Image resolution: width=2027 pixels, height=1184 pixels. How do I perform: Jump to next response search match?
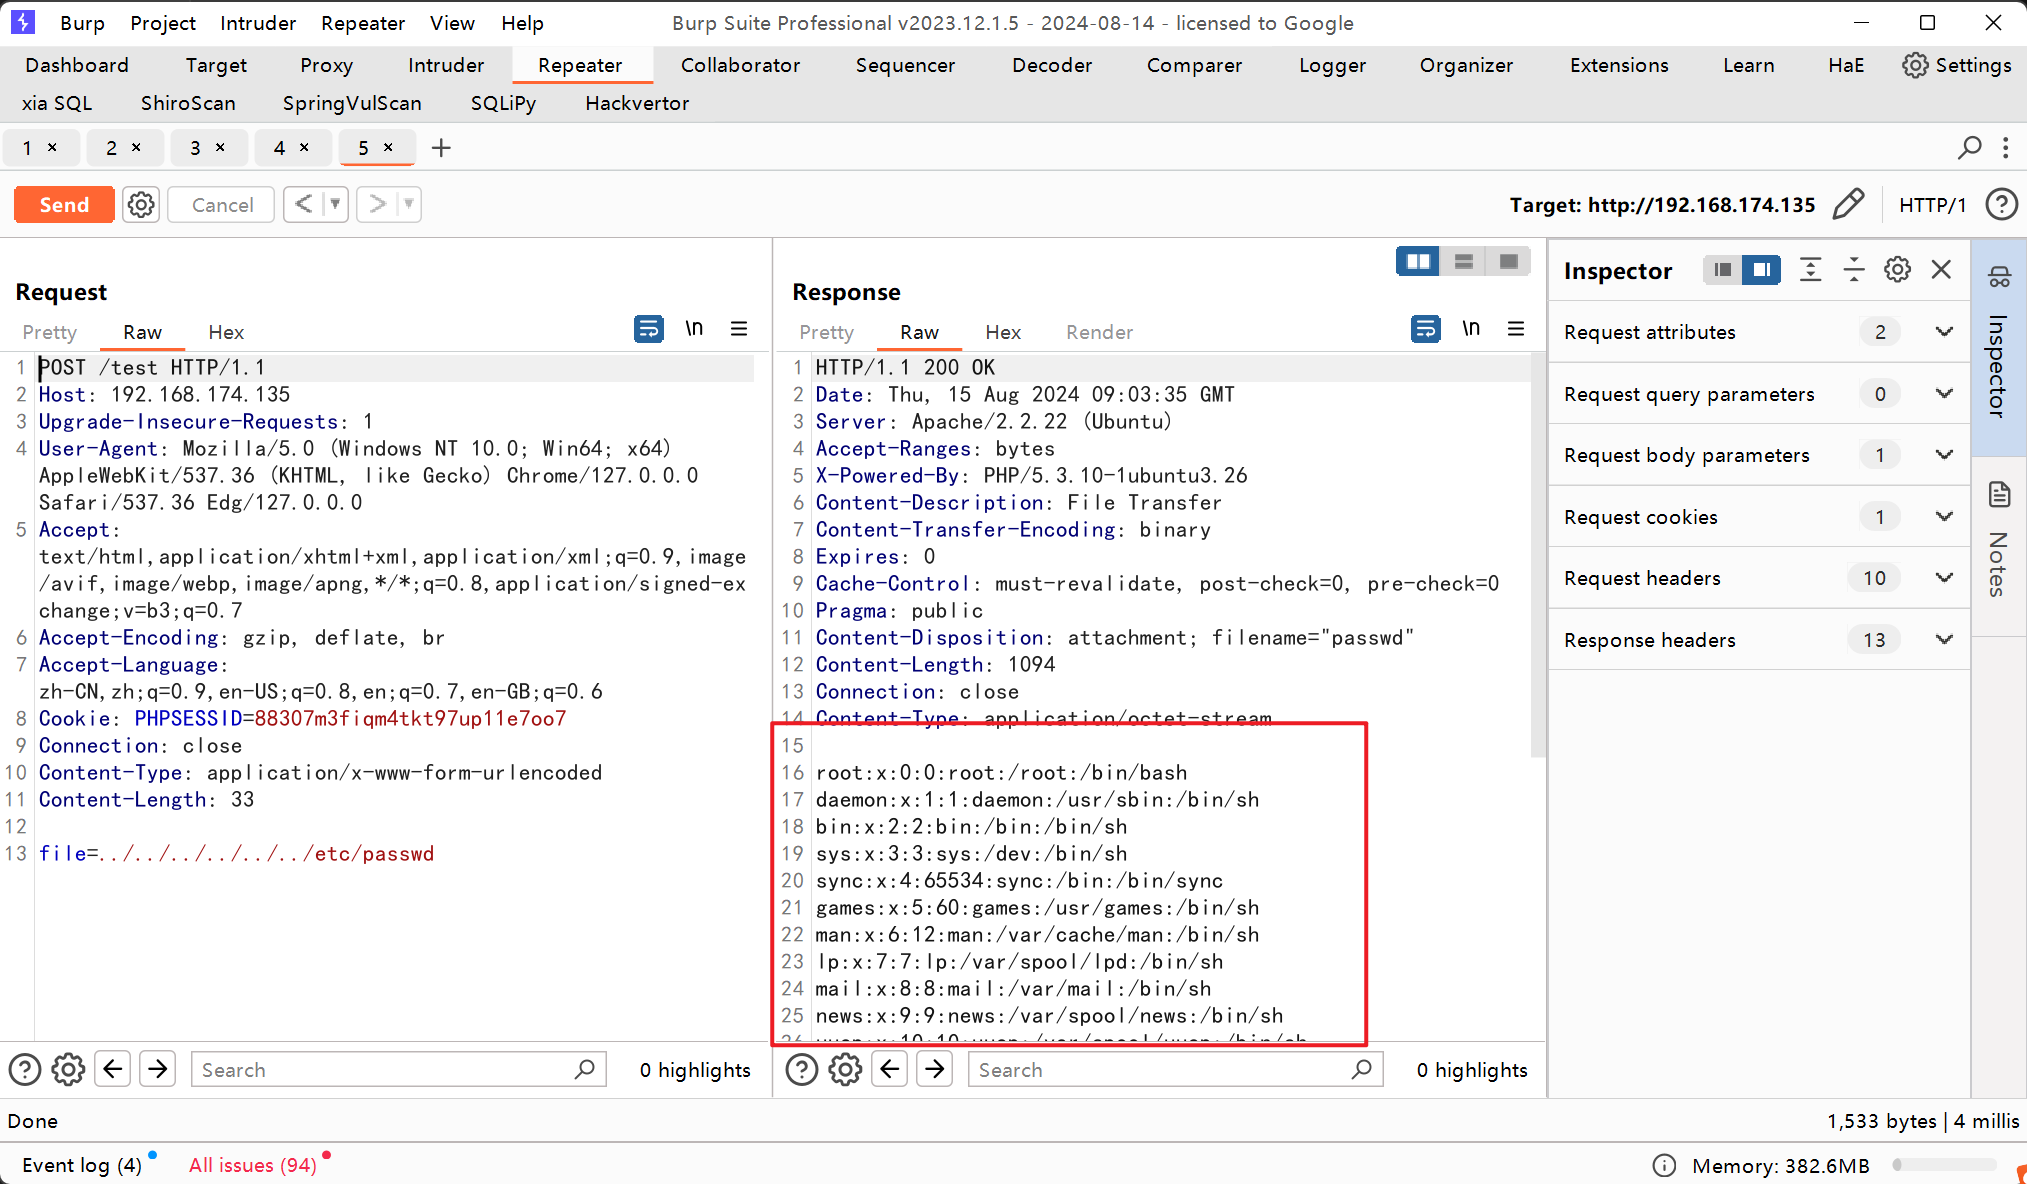tap(934, 1069)
